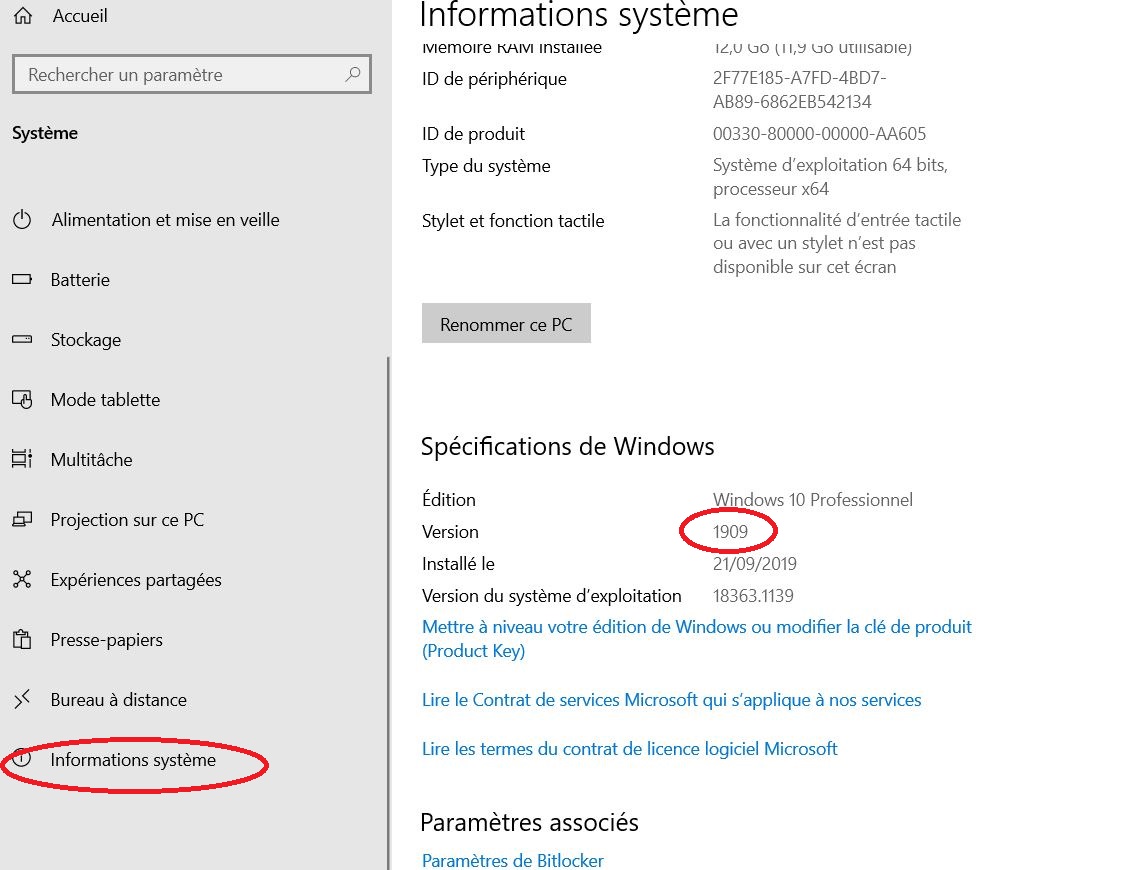Viewport: 1137px width, 870px height.
Task: Open Mode tablette settings
Action: [x=105, y=399]
